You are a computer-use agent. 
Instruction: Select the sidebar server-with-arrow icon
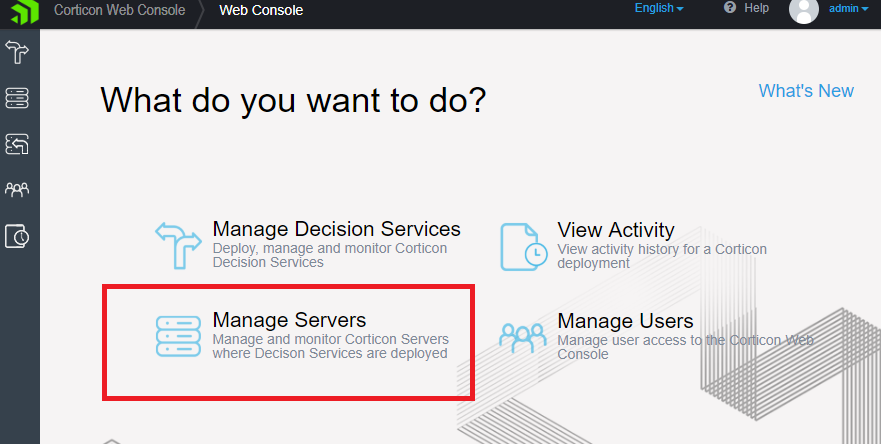point(17,144)
